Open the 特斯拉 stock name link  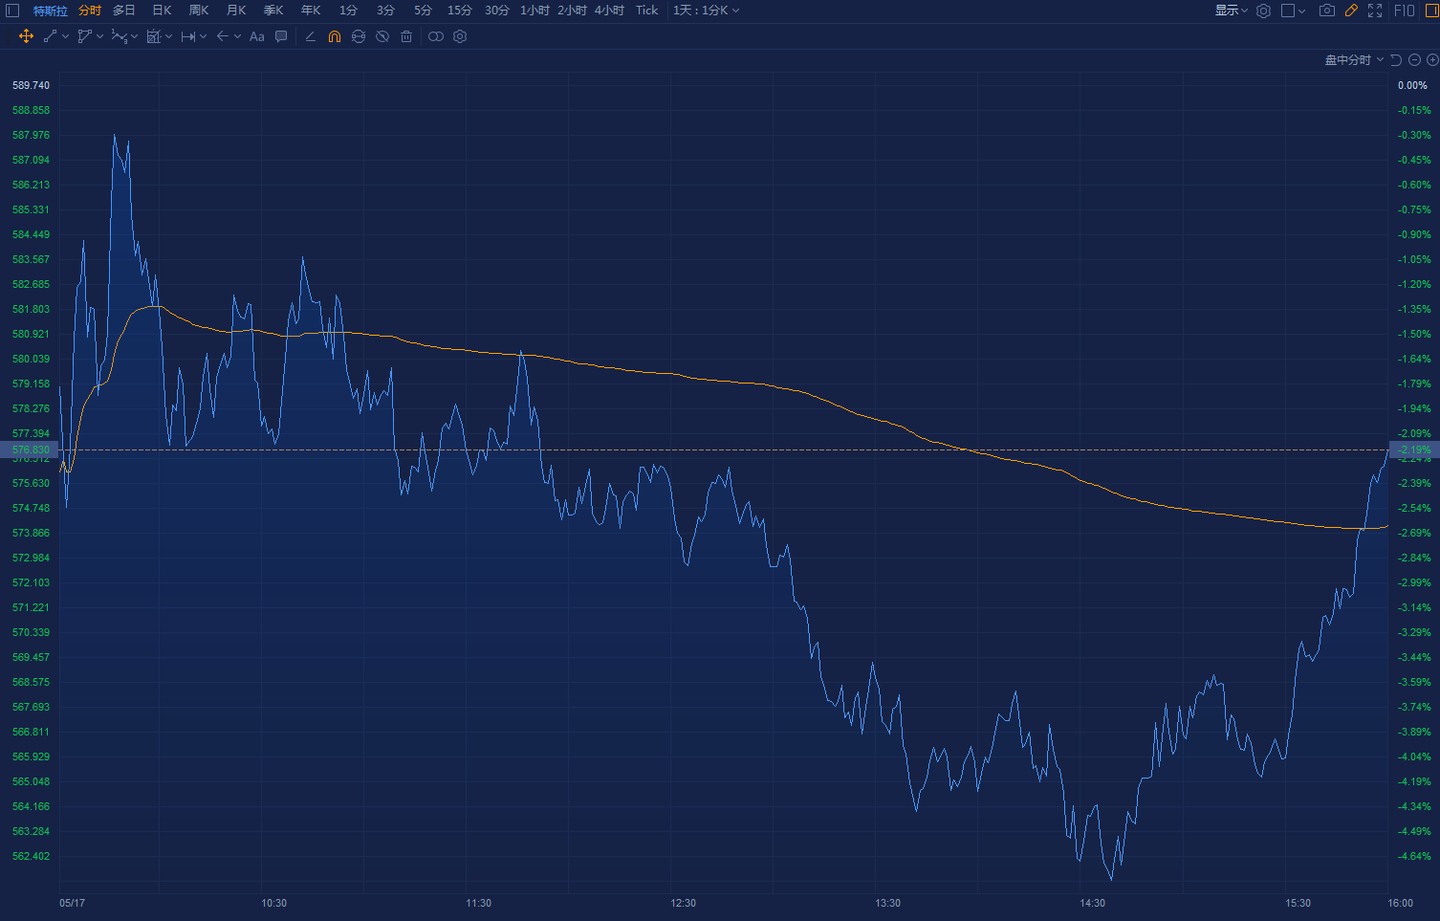point(50,11)
